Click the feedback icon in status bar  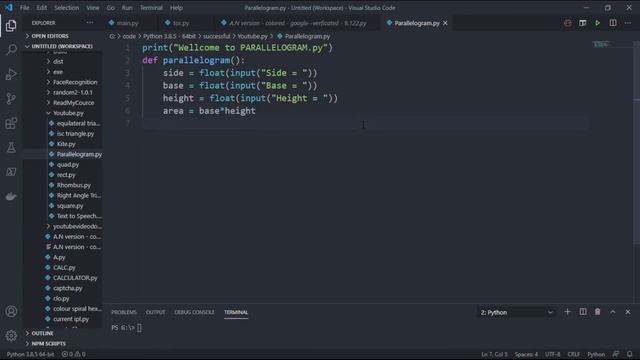click(616, 354)
